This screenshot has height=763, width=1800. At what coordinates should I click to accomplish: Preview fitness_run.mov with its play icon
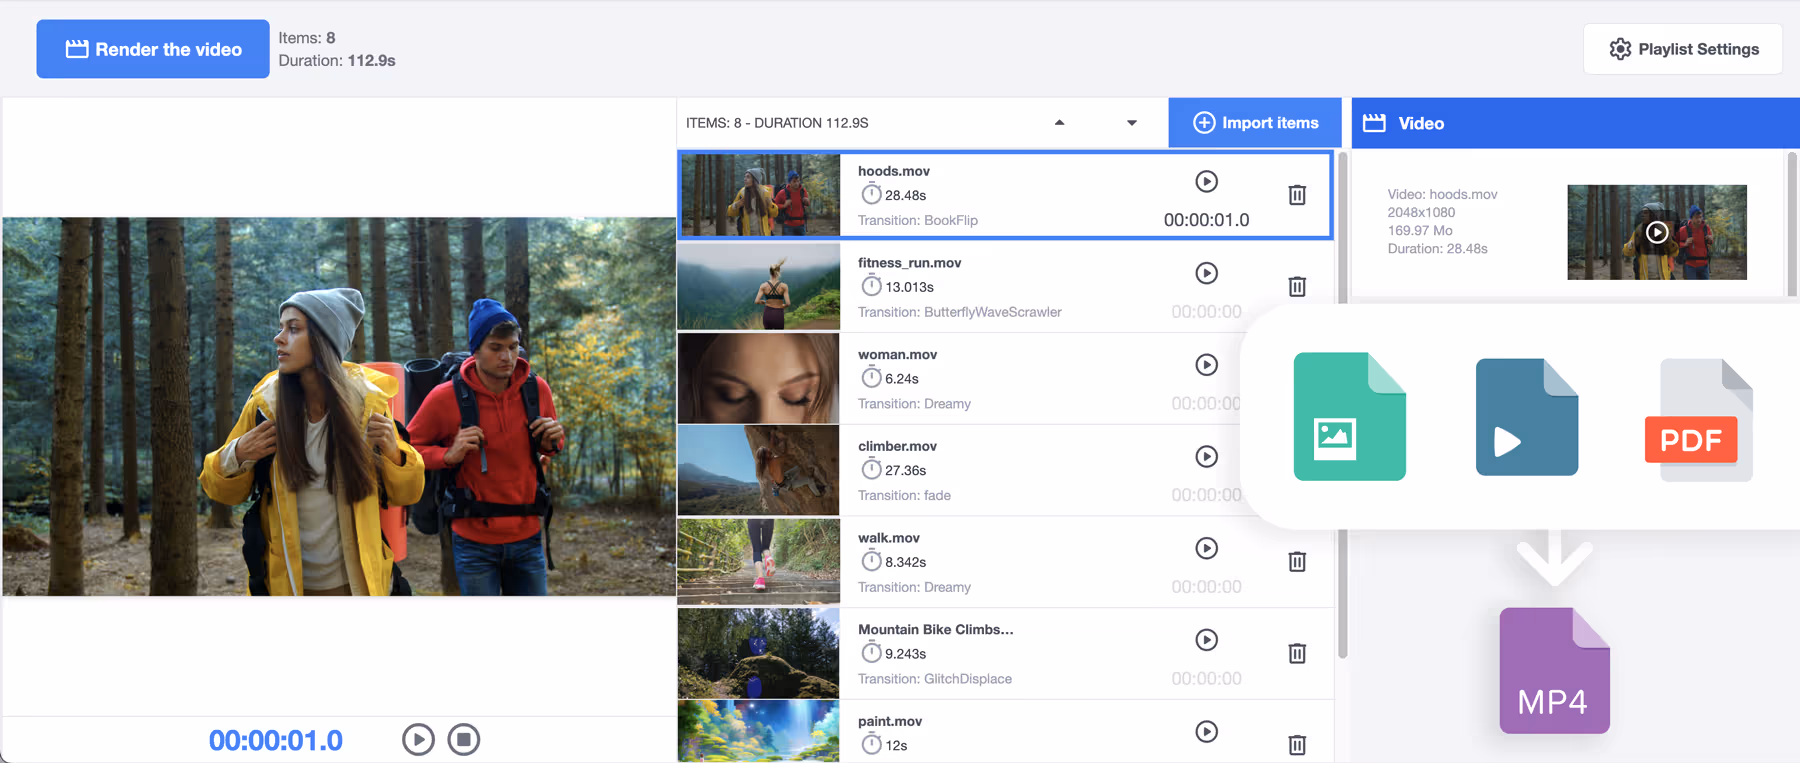(x=1206, y=273)
